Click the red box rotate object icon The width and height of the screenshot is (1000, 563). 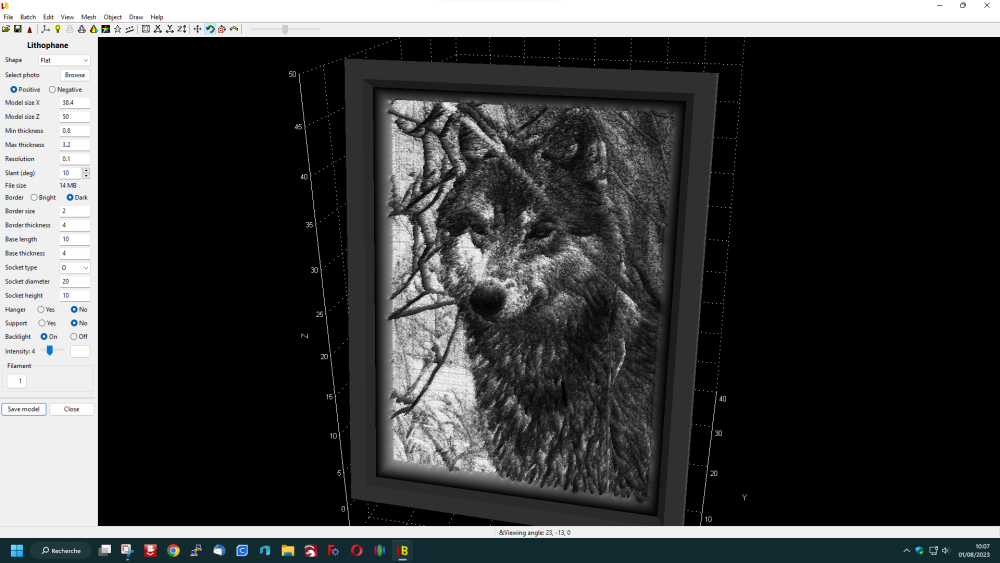222,29
